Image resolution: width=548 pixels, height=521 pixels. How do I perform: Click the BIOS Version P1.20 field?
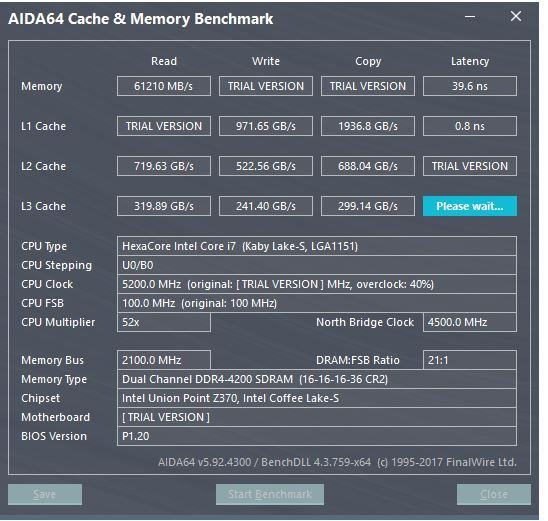tap(317, 436)
